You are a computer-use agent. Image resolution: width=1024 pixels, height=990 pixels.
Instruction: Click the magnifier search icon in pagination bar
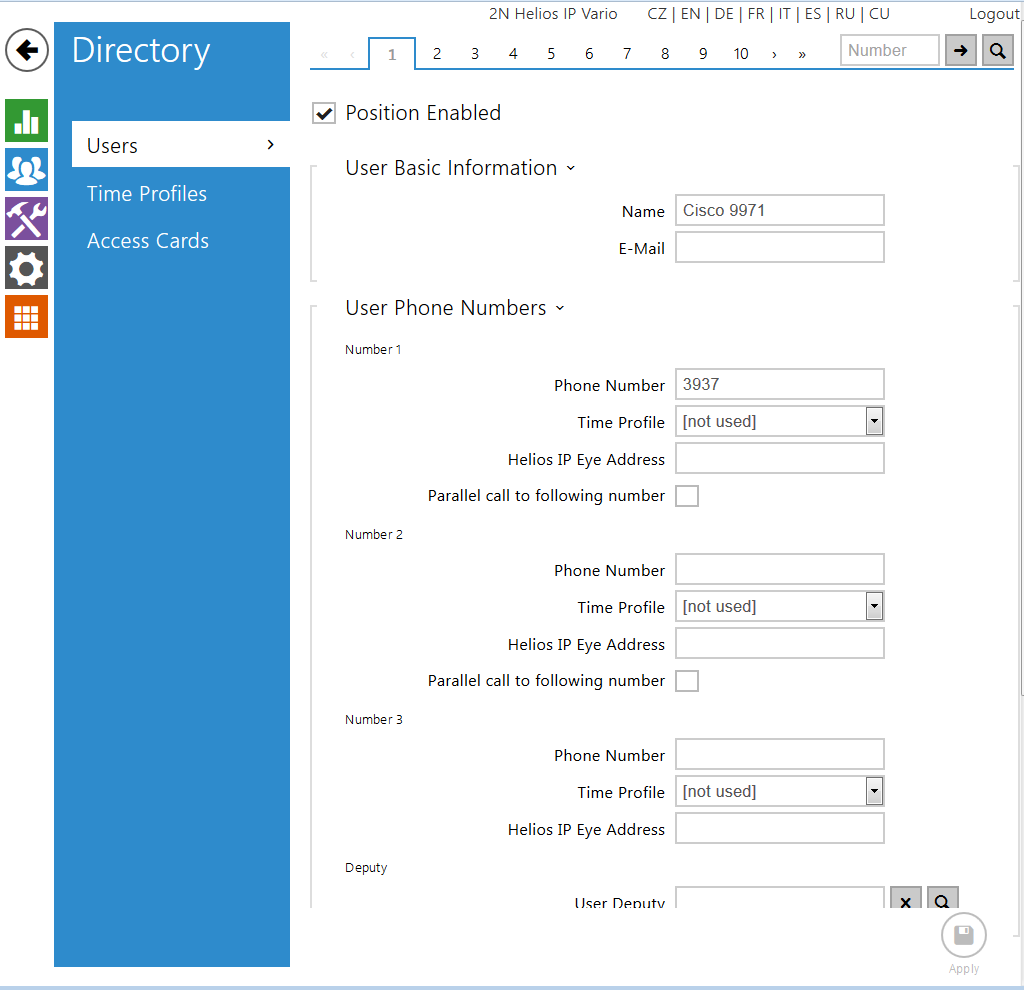pyautogui.click(x=997, y=50)
